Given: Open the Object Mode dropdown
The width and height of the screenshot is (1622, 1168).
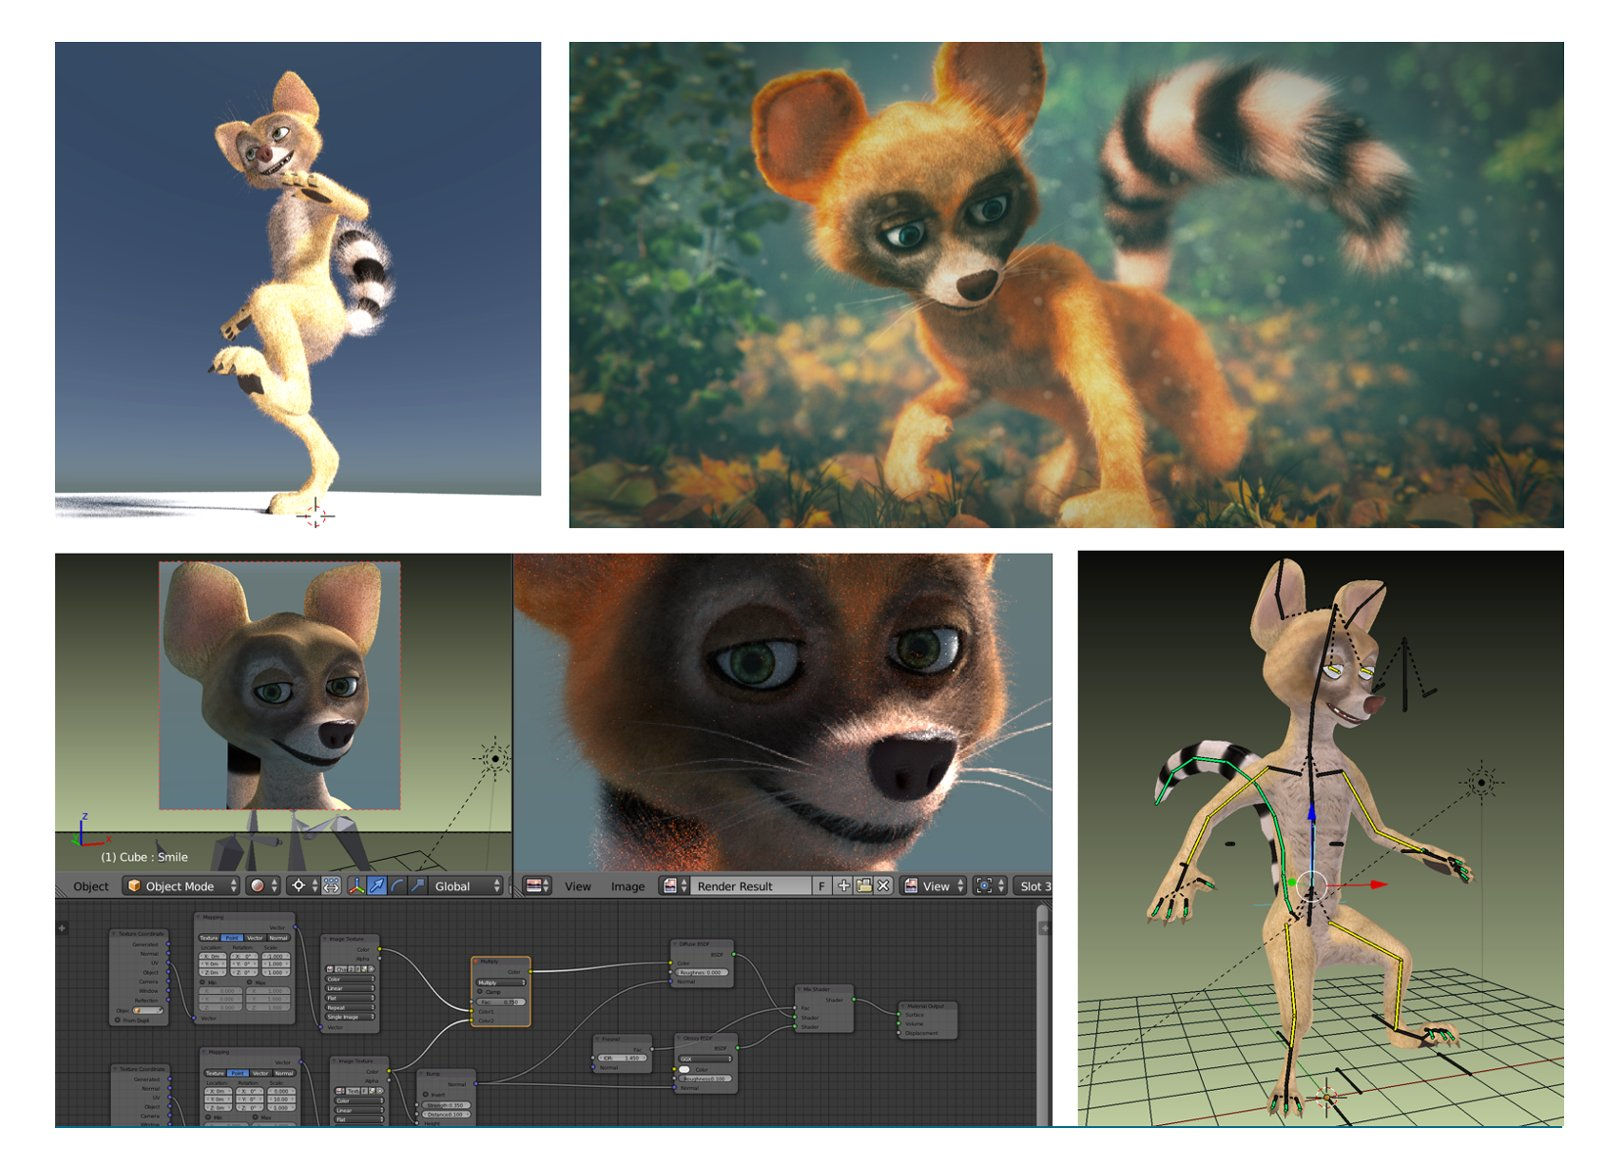Looking at the screenshot, I should tap(181, 886).
